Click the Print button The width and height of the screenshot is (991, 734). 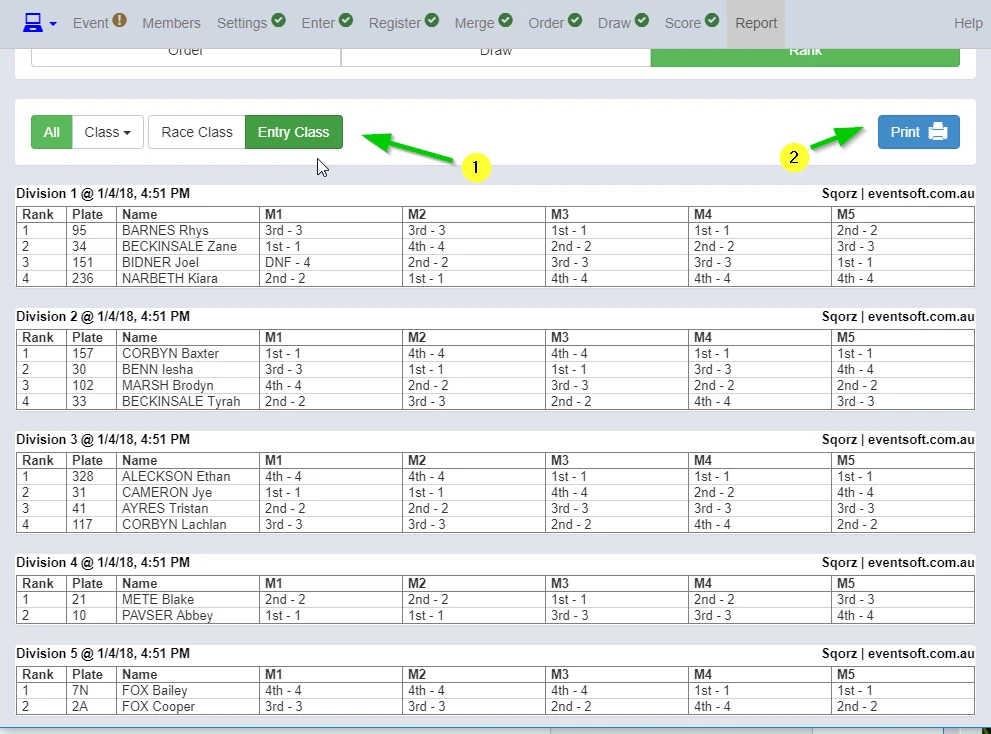click(x=918, y=132)
